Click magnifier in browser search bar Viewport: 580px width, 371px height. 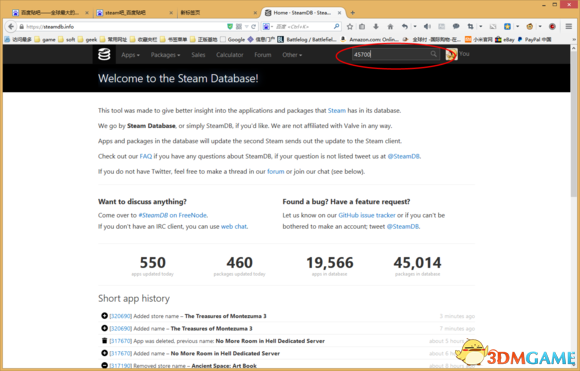coord(336,26)
